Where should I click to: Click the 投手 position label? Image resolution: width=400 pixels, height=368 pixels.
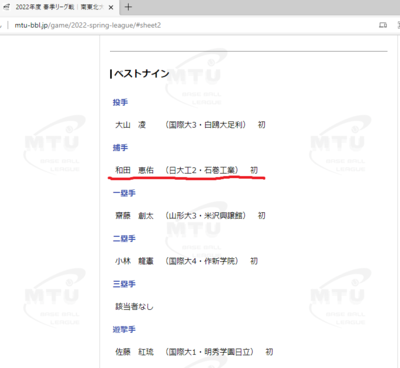[120, 102]
